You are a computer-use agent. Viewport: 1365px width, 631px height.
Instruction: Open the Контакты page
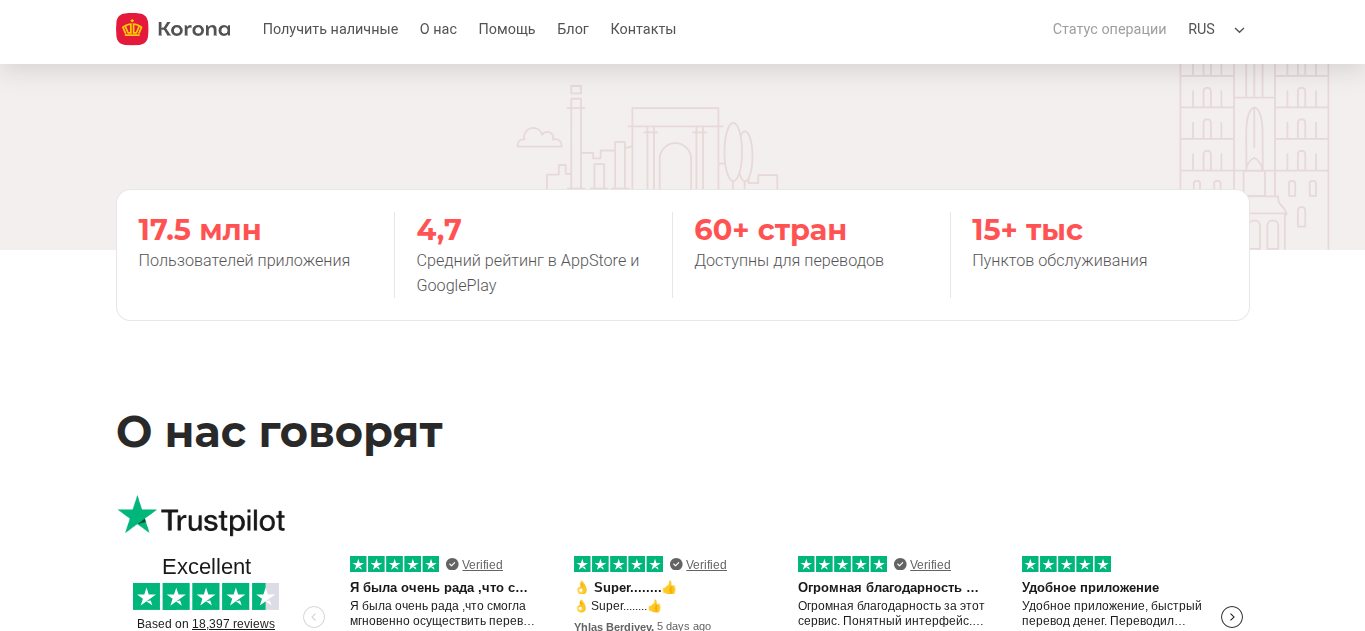click(x=643, y=29)
